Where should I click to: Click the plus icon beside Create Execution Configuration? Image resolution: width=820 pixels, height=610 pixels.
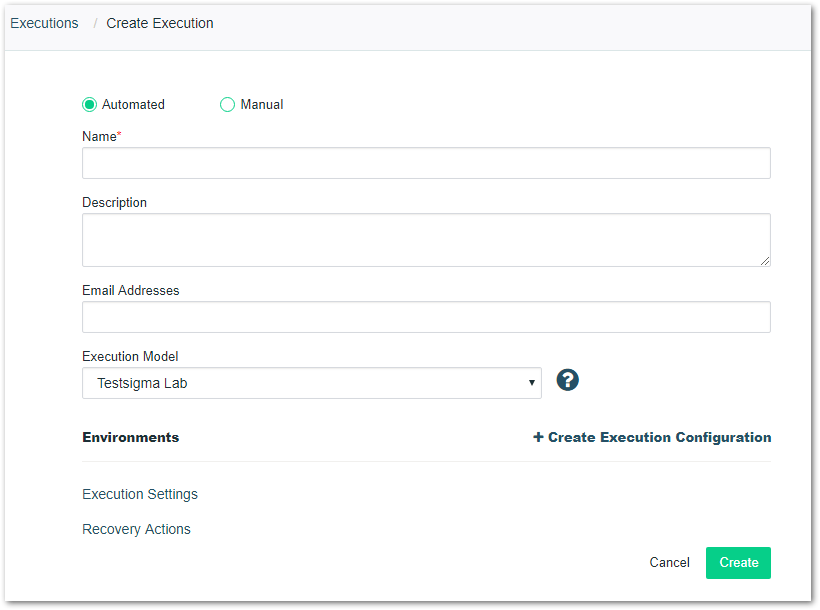pyautogui.click(x=538, y=437)
